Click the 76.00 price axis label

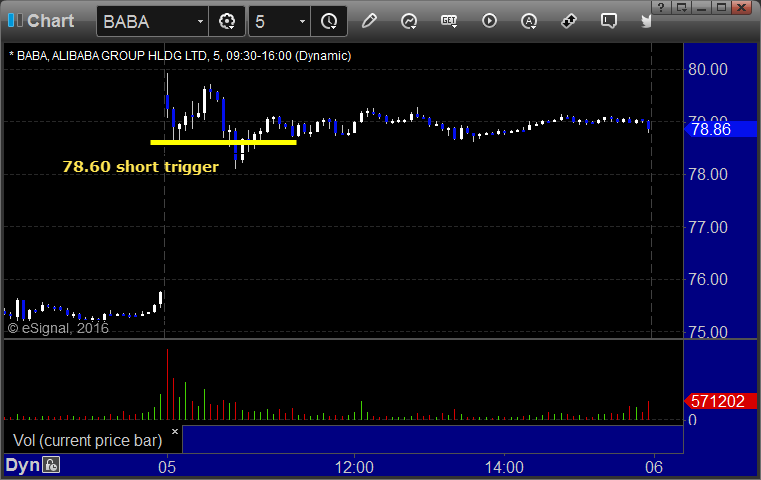pyautogui.click(x=708, y=279)
